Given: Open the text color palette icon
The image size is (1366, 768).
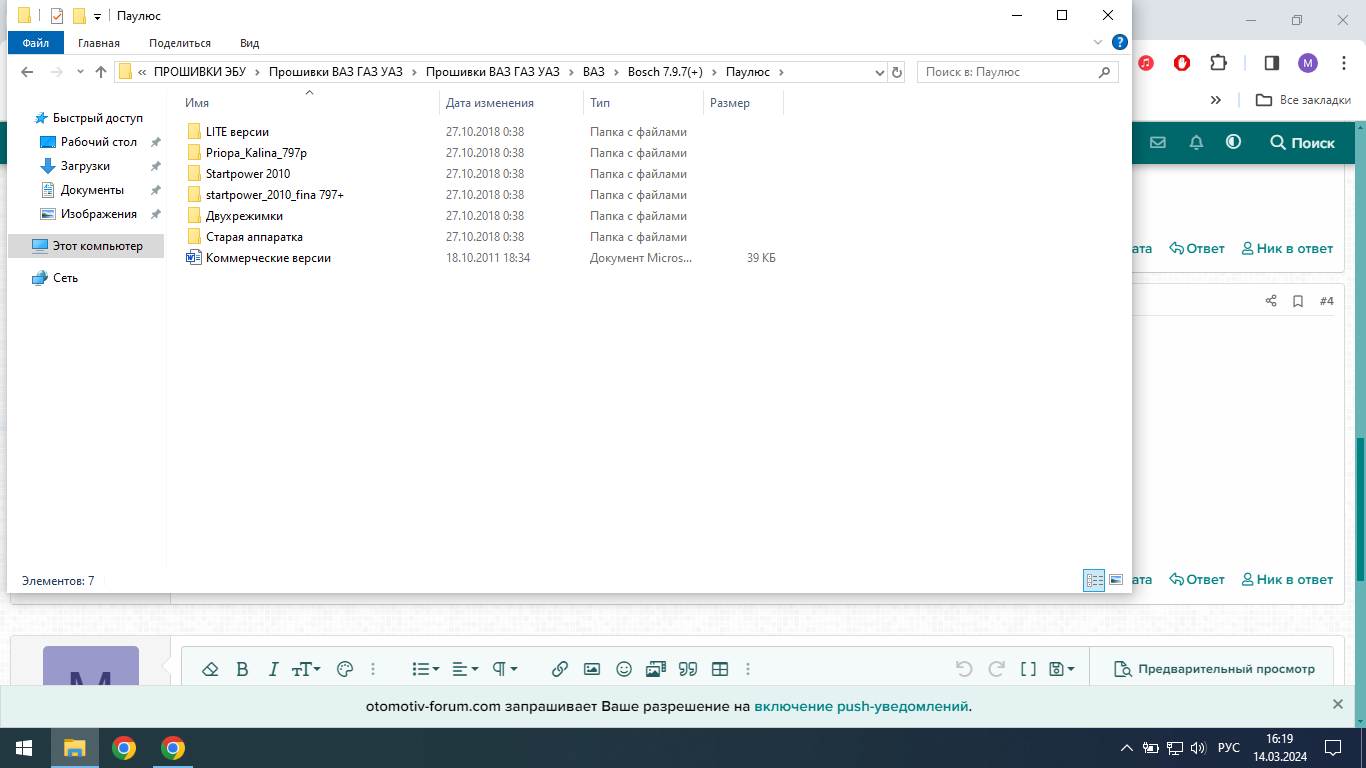Looking at the screenshot, I should (x=345, y=669).
